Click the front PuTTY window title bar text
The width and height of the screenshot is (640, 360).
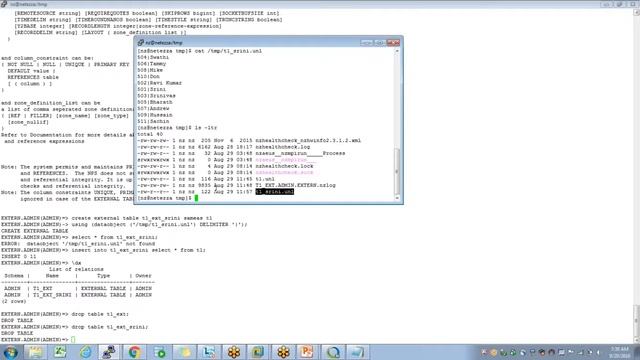(x=164, y=42)
